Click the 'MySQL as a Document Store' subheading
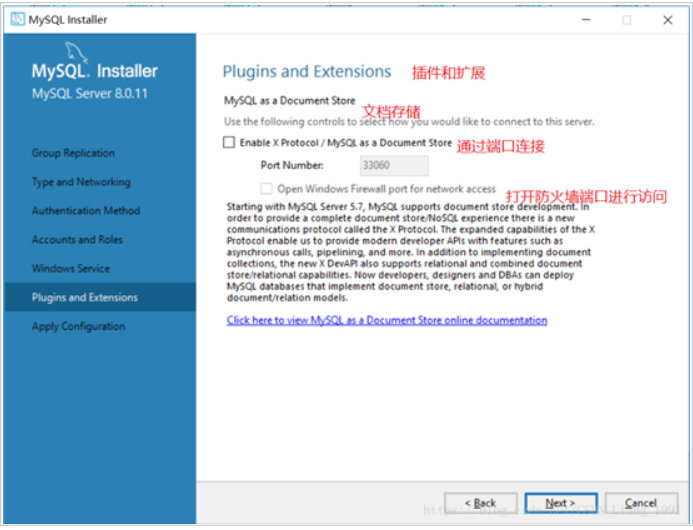This screenshot has width=693, height=530. tap(289, 101)
